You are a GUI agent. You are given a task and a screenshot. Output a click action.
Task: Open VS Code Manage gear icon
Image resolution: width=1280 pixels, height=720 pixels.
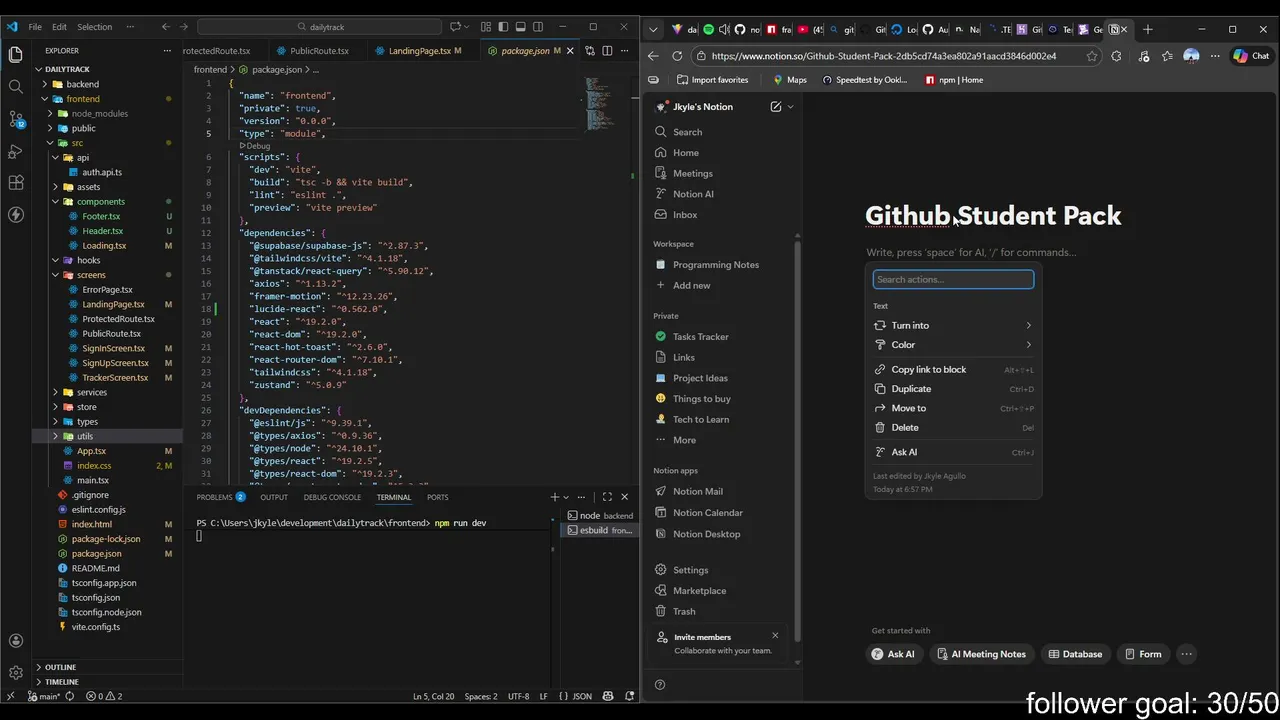(x=15, y=673)
